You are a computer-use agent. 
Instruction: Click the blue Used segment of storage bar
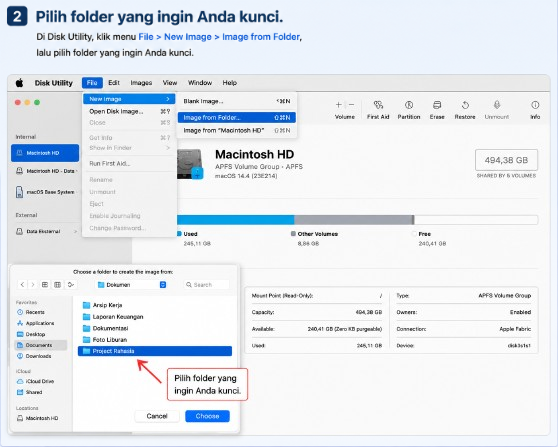235,220
